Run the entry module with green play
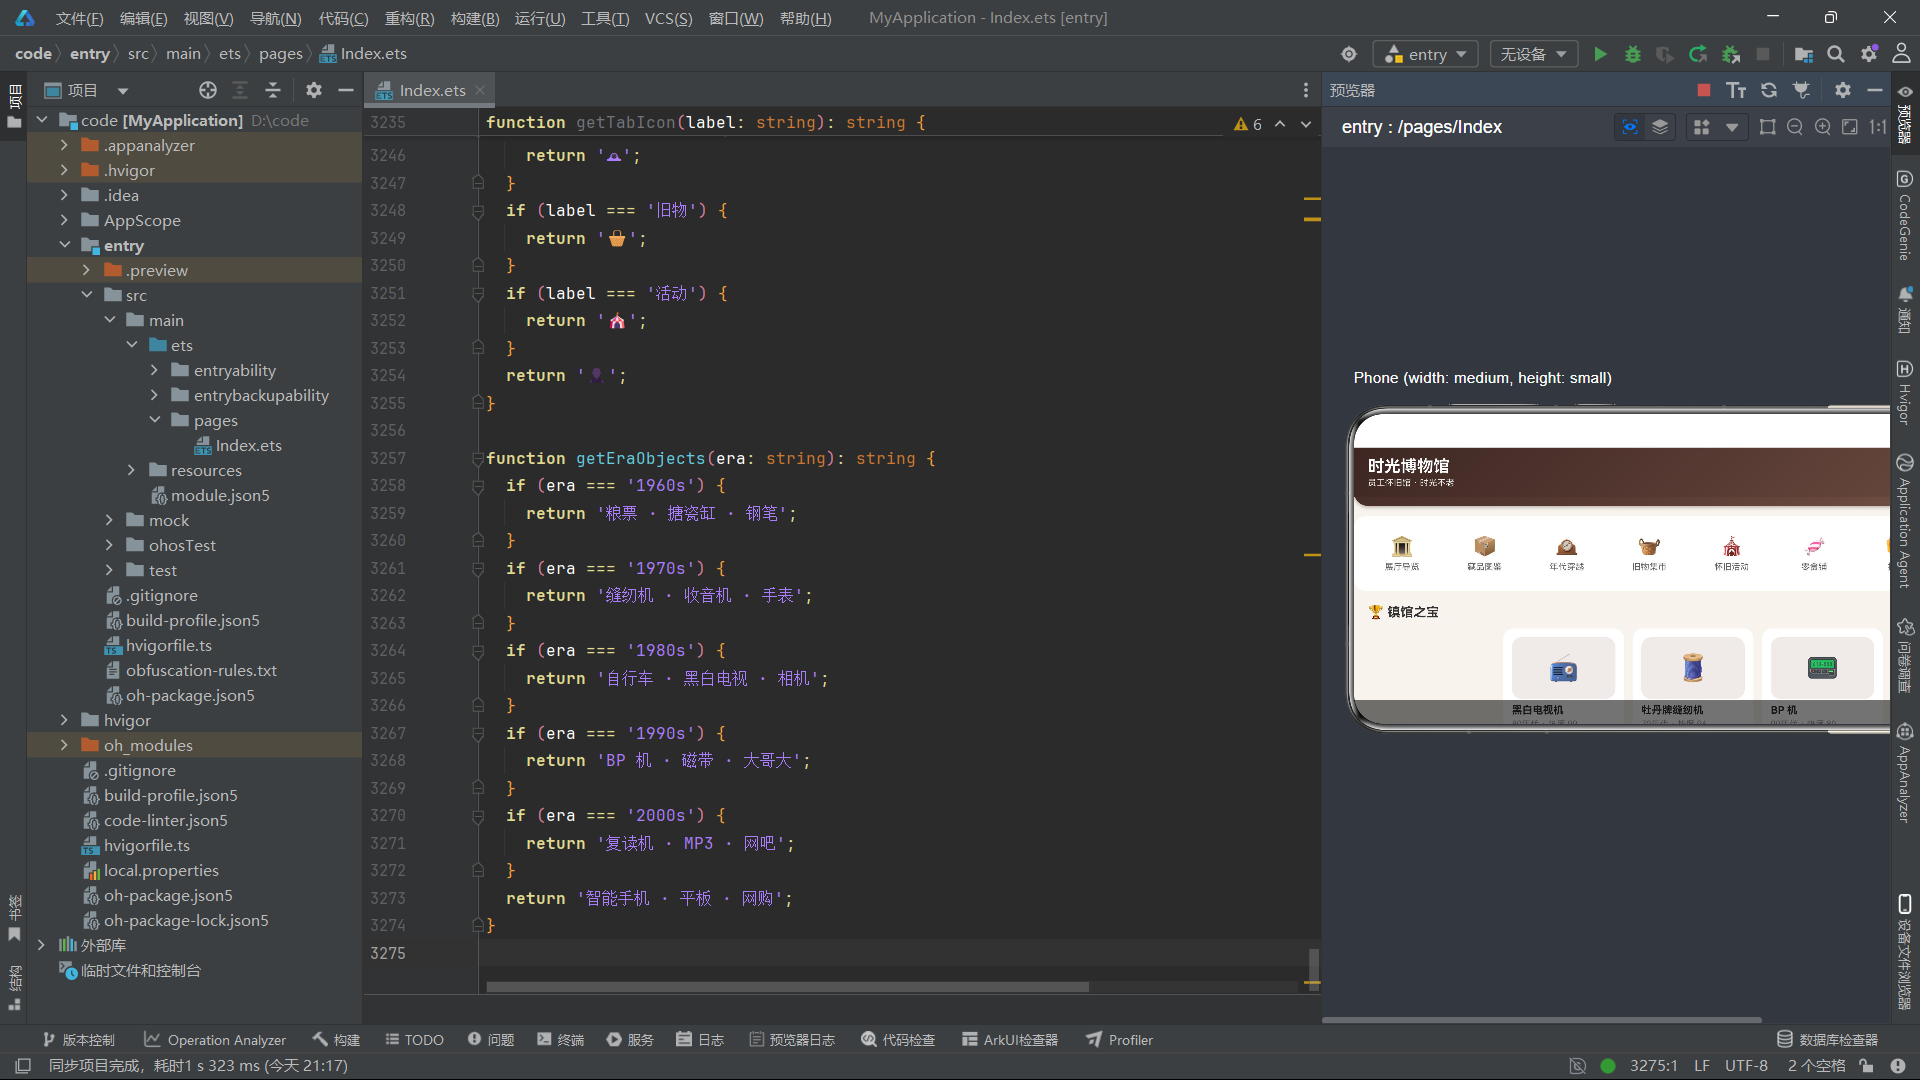1920x1080 pixels. (x=1600, y=54)
